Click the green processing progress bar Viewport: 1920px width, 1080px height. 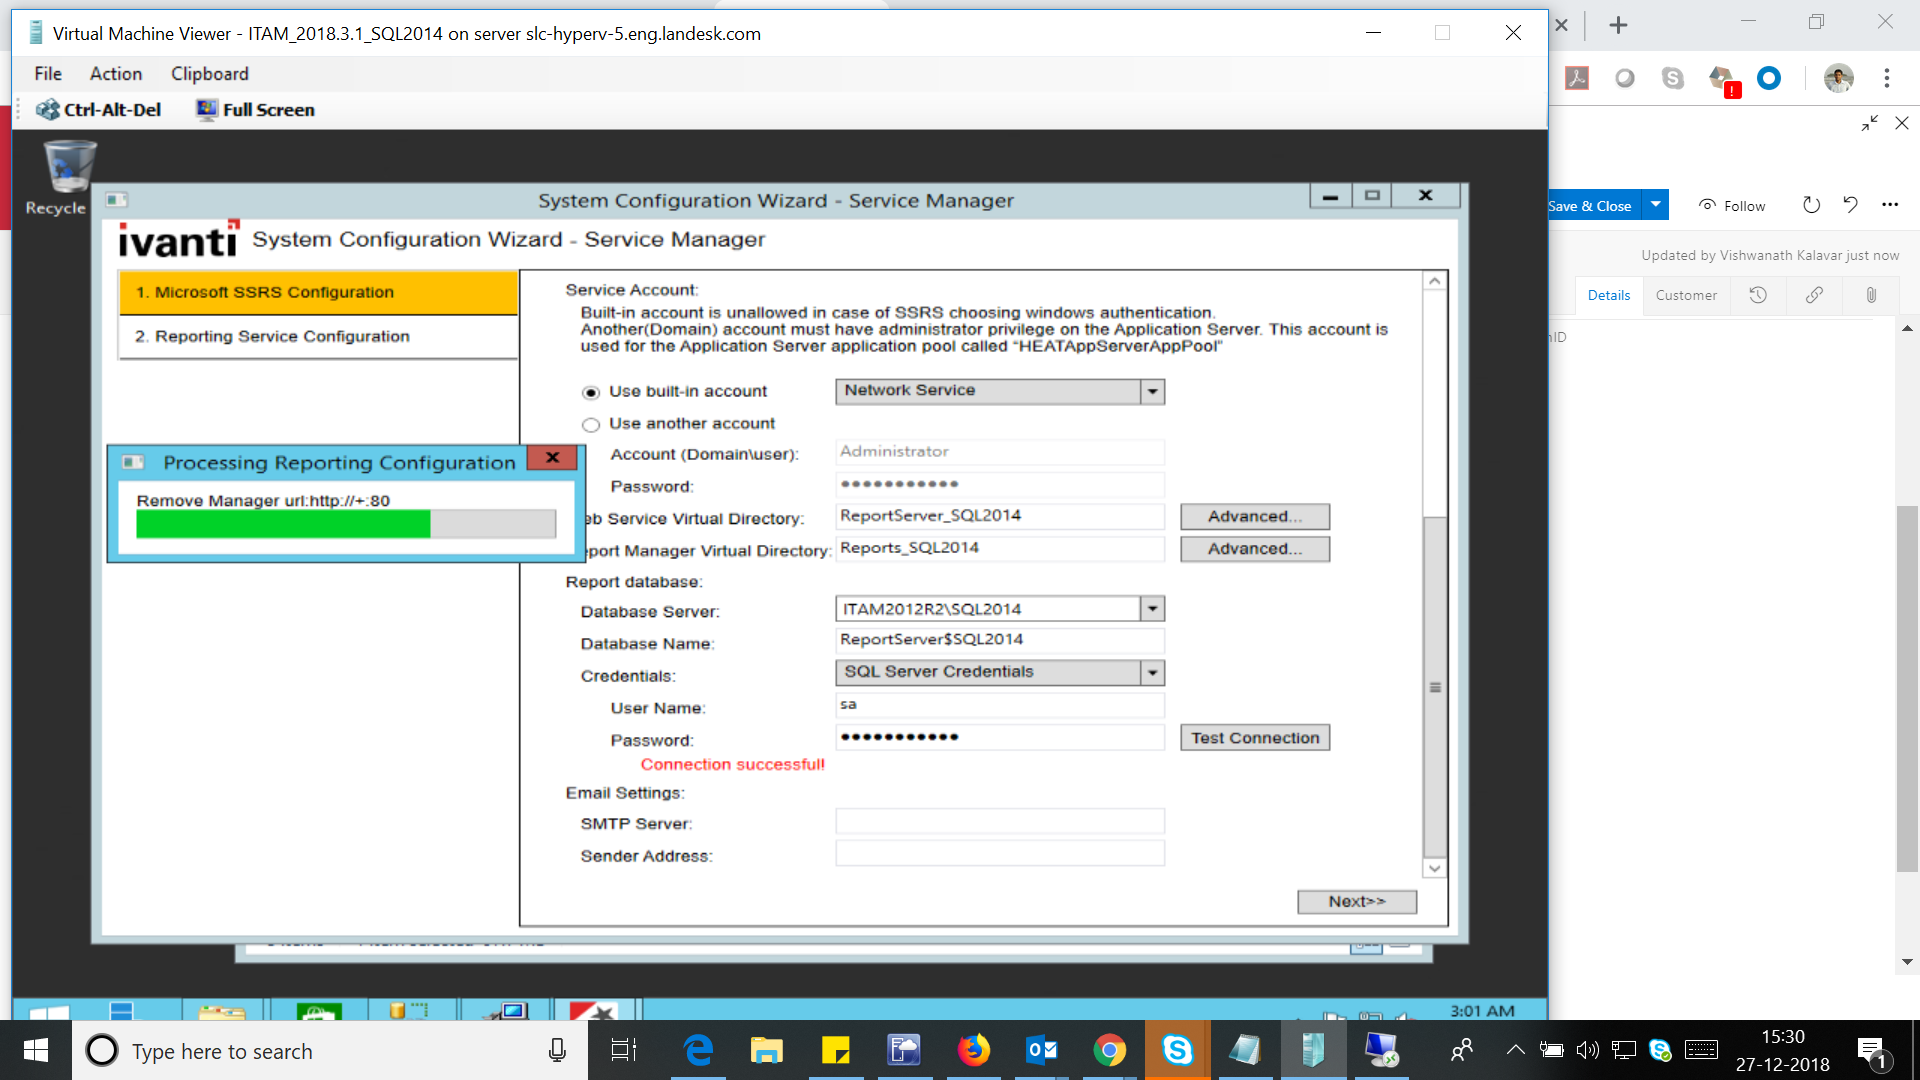[283, 524]
